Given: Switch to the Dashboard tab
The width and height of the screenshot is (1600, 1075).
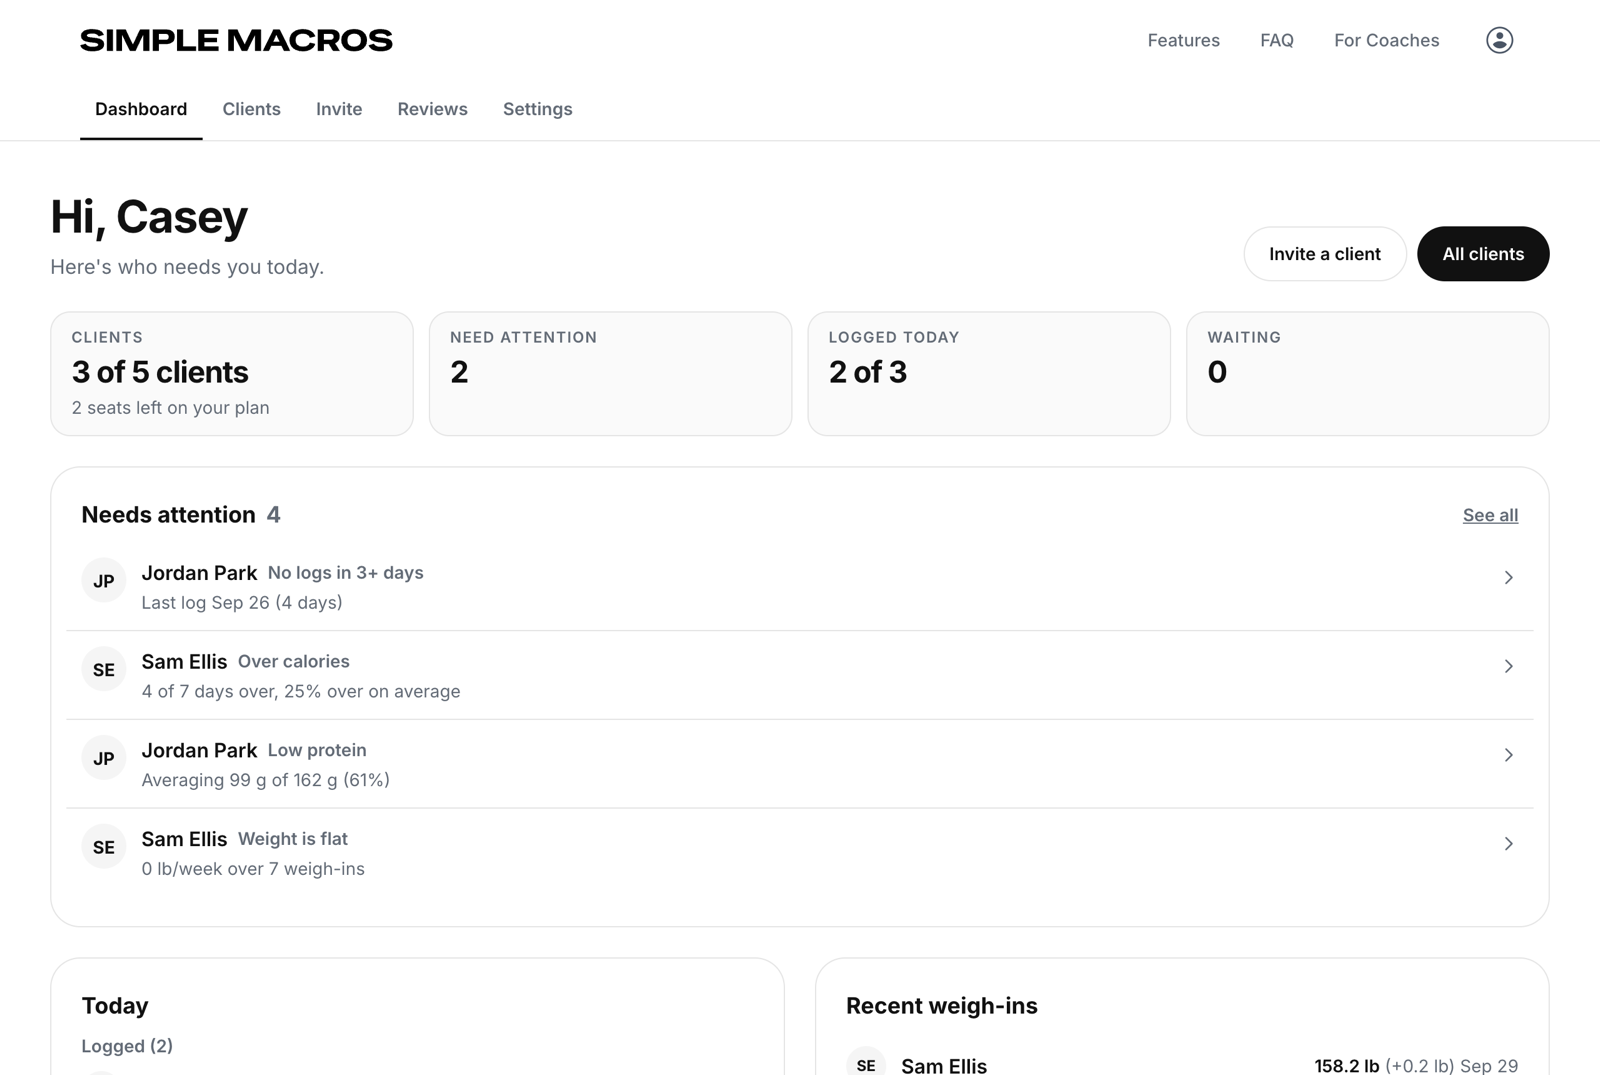Looking at the screenshot, I should 141,109.
